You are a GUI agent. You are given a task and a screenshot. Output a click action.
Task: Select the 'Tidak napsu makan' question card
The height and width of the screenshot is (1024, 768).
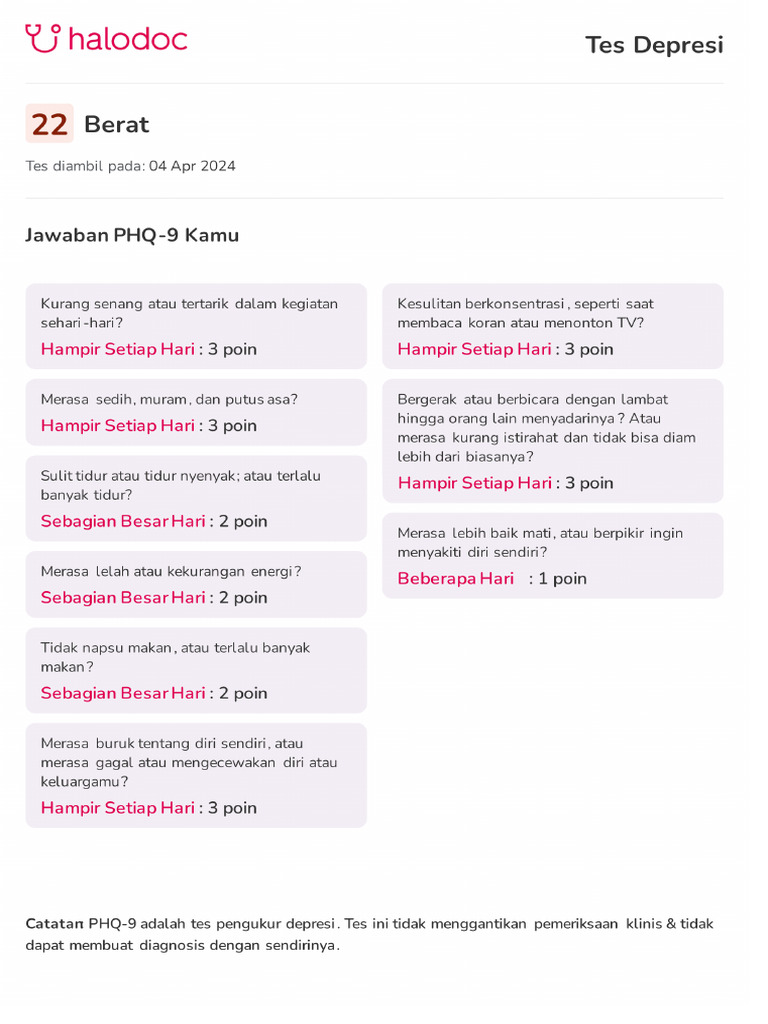(196, 670)
